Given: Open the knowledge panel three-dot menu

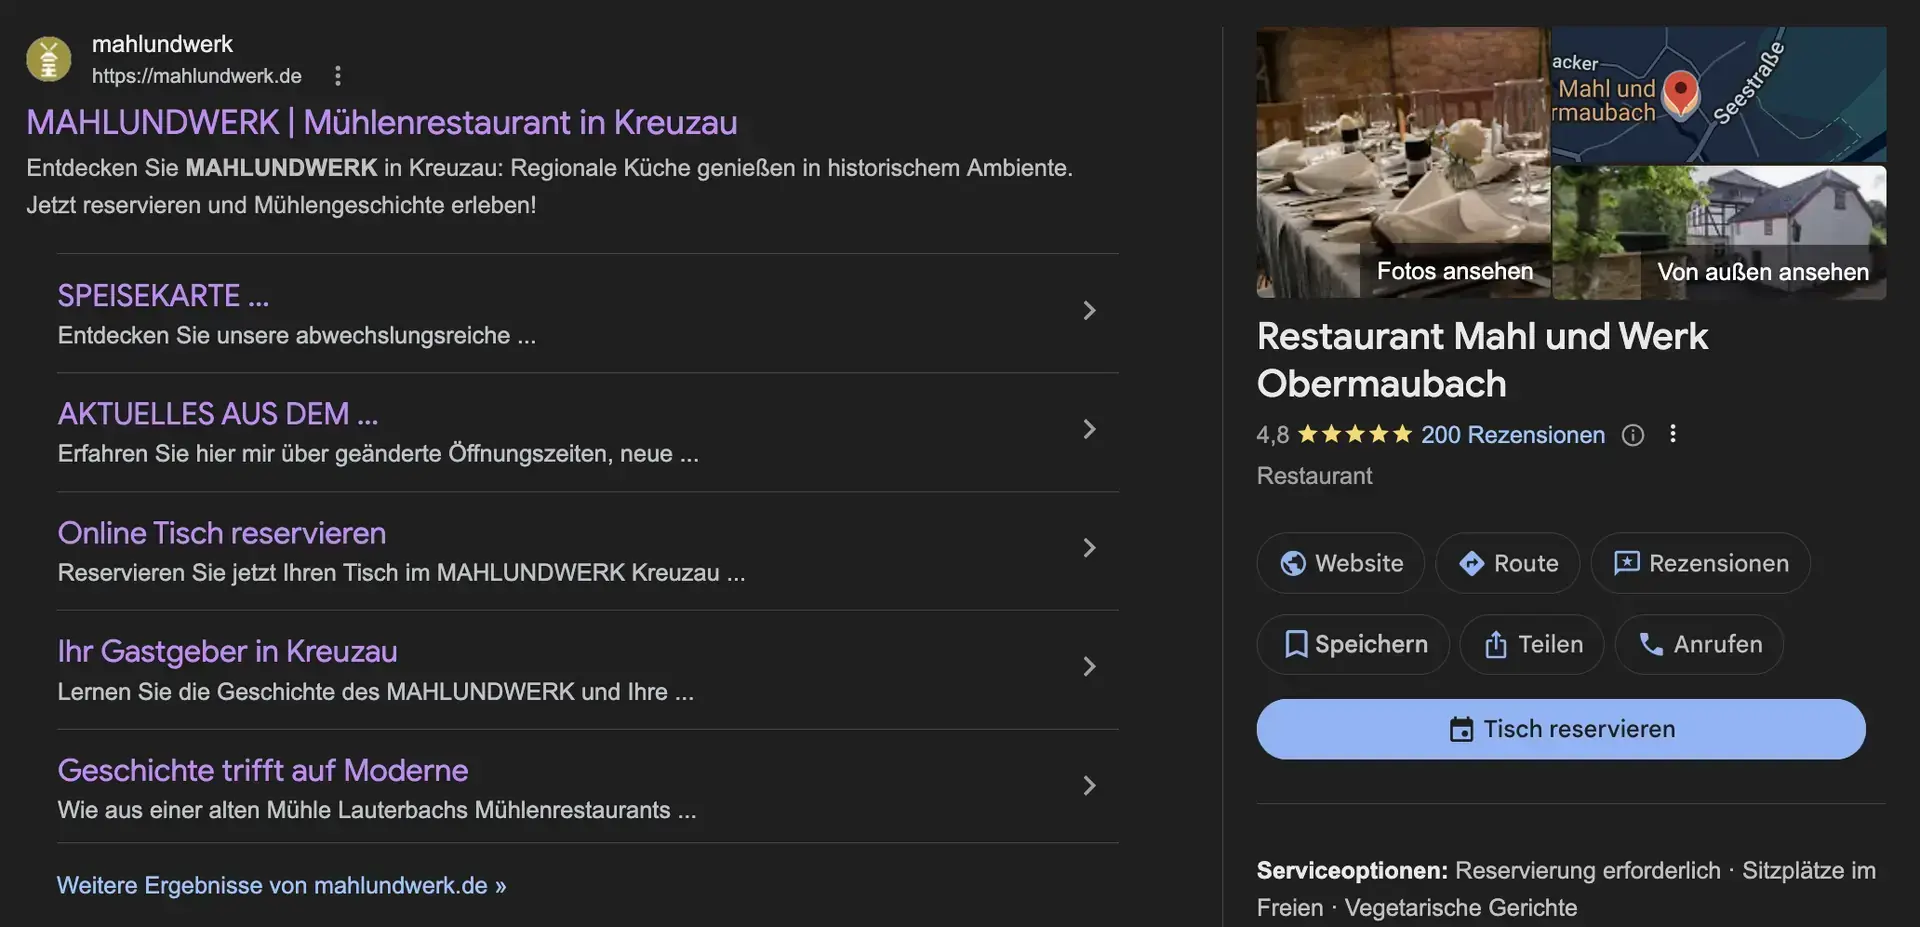Looking at the screenshot, I should pos(1673,433).
